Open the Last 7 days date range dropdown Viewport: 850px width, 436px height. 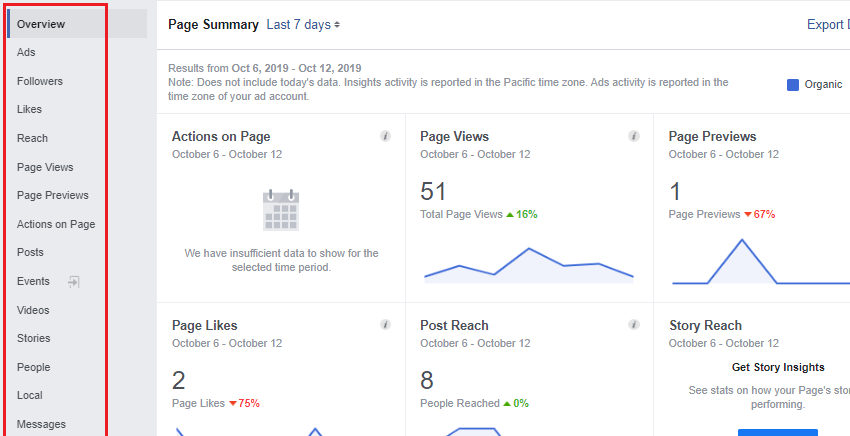303,25
